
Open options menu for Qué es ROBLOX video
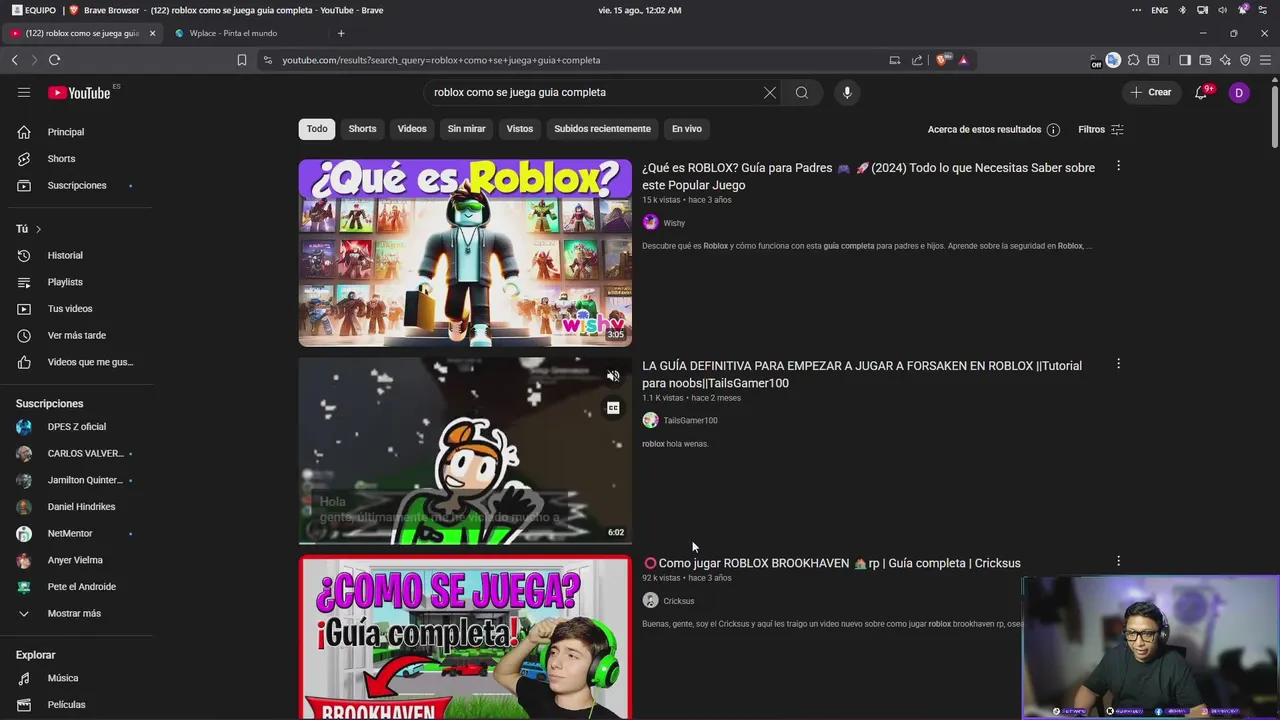coord(1118,166)
